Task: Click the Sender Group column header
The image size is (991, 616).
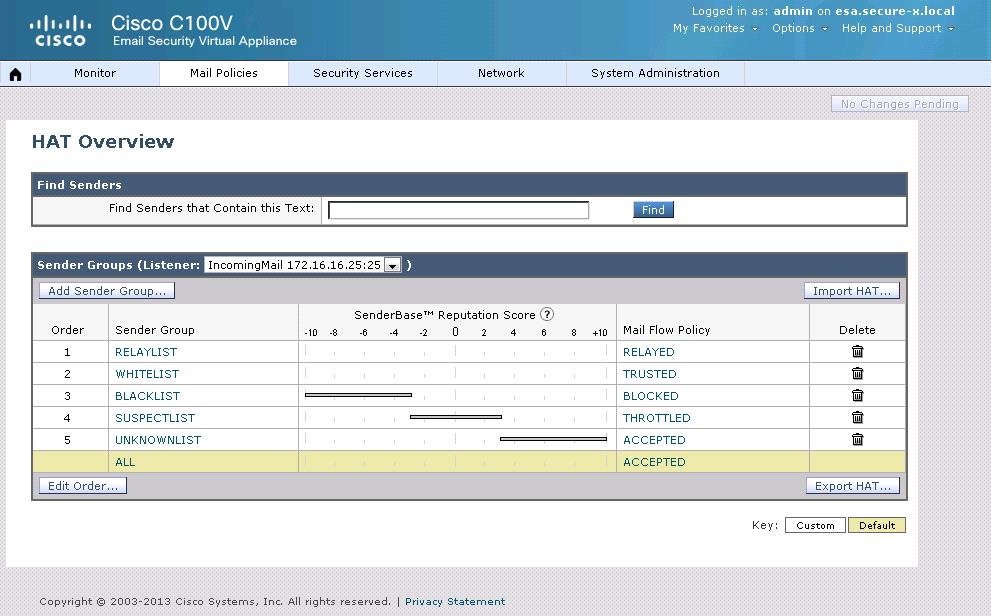Action: pos(155,330)
